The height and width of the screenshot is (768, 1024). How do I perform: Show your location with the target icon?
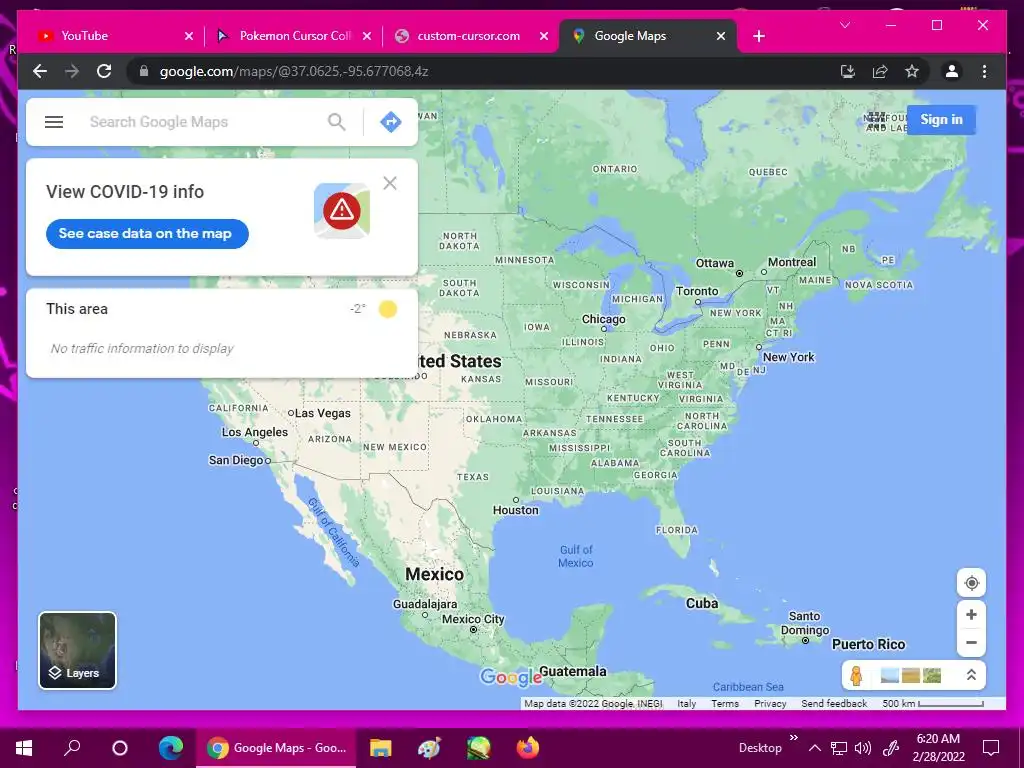point(971,583)
